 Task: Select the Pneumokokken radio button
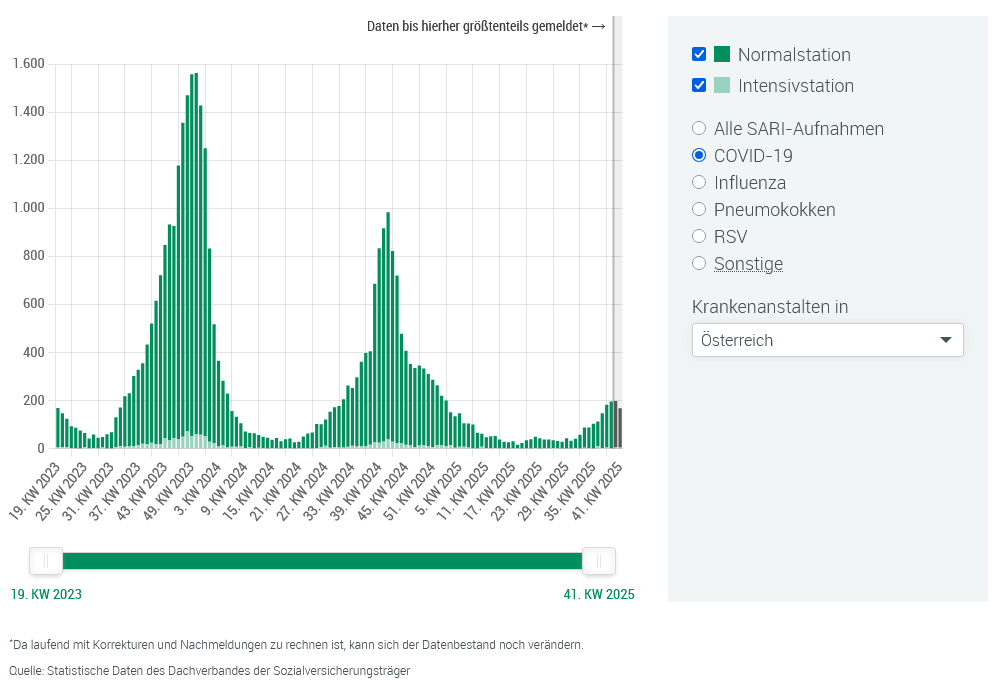(x=699, y=210)
